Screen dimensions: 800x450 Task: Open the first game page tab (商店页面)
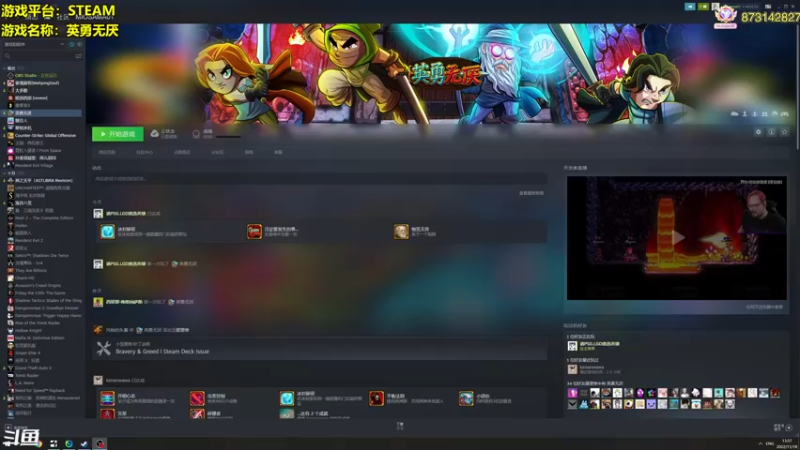coord(107,153)
